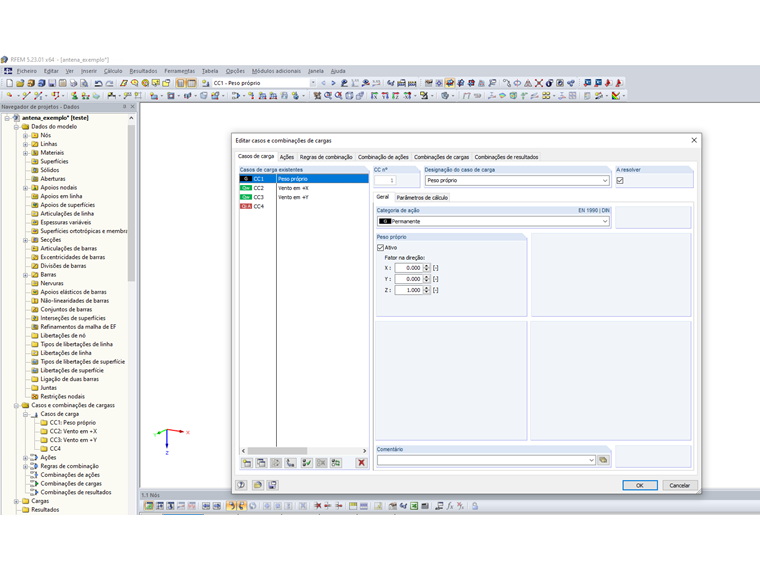Screen dimensions: 760x570
Task: Click the results color scale icon
Action: pos(616,96)
